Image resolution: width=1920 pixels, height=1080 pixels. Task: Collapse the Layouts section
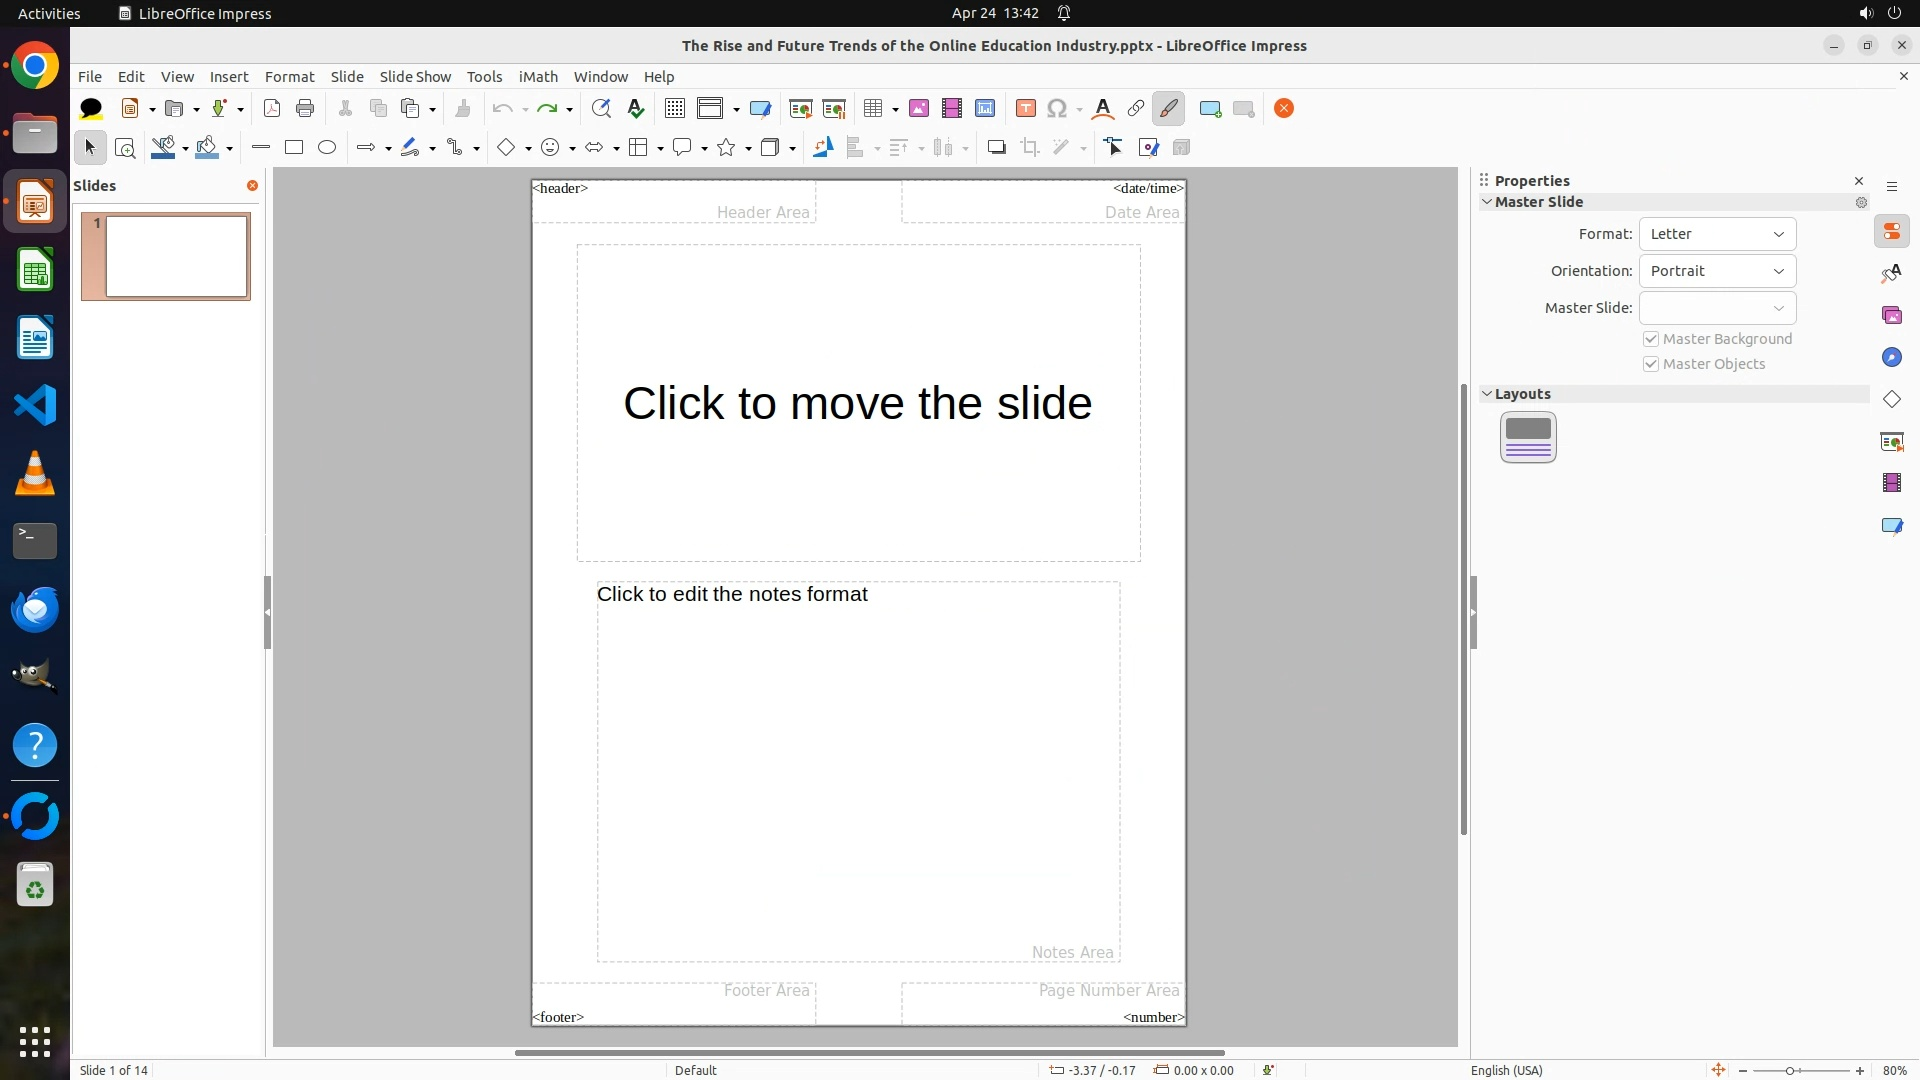1487,394
